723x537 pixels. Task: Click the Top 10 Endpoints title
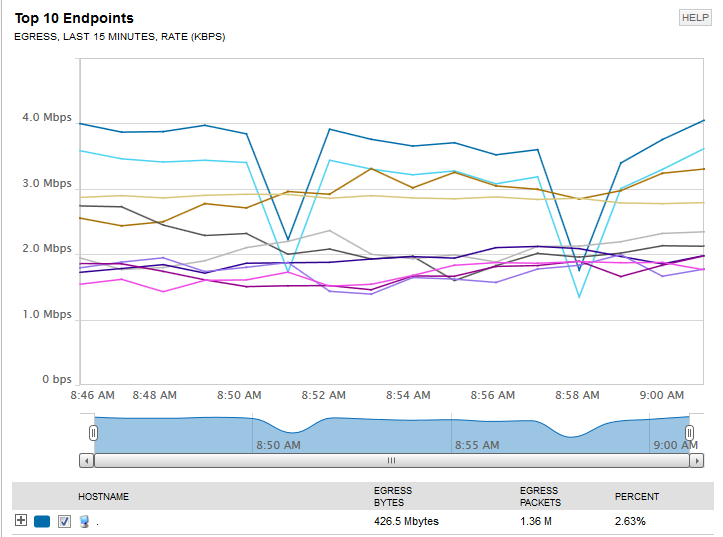(x=74, y=18)
